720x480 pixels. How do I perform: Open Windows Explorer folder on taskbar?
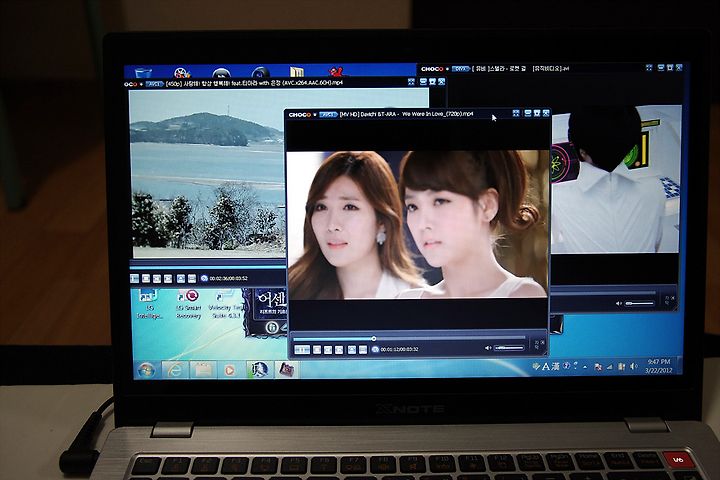[x=203, y=370]
